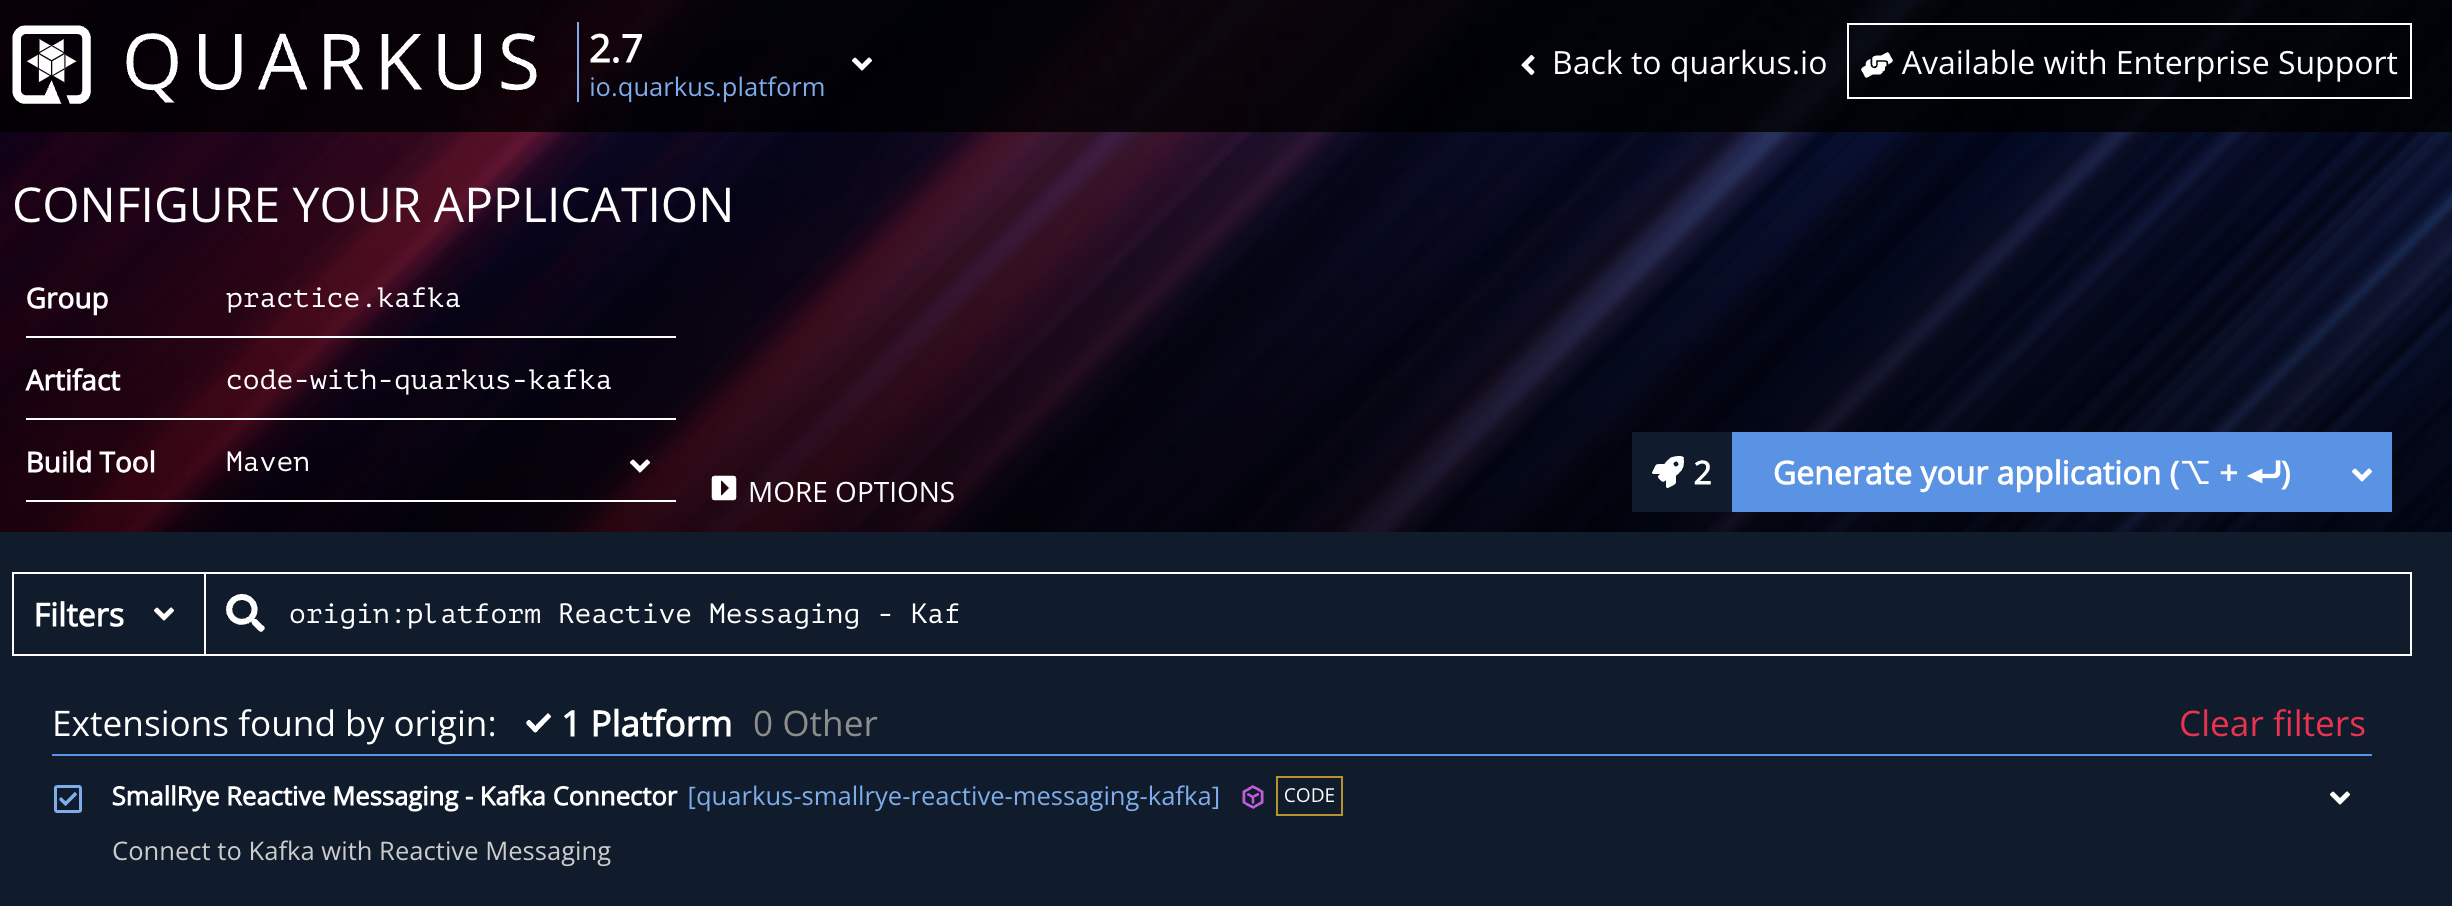The height and width of the screenshot is (906, 2452).
Task: Focus the extension search input field
Action: 1300,614
